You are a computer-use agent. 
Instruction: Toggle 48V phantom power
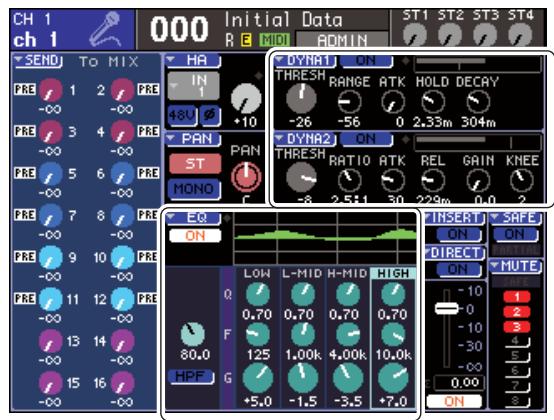click(182, 116)
